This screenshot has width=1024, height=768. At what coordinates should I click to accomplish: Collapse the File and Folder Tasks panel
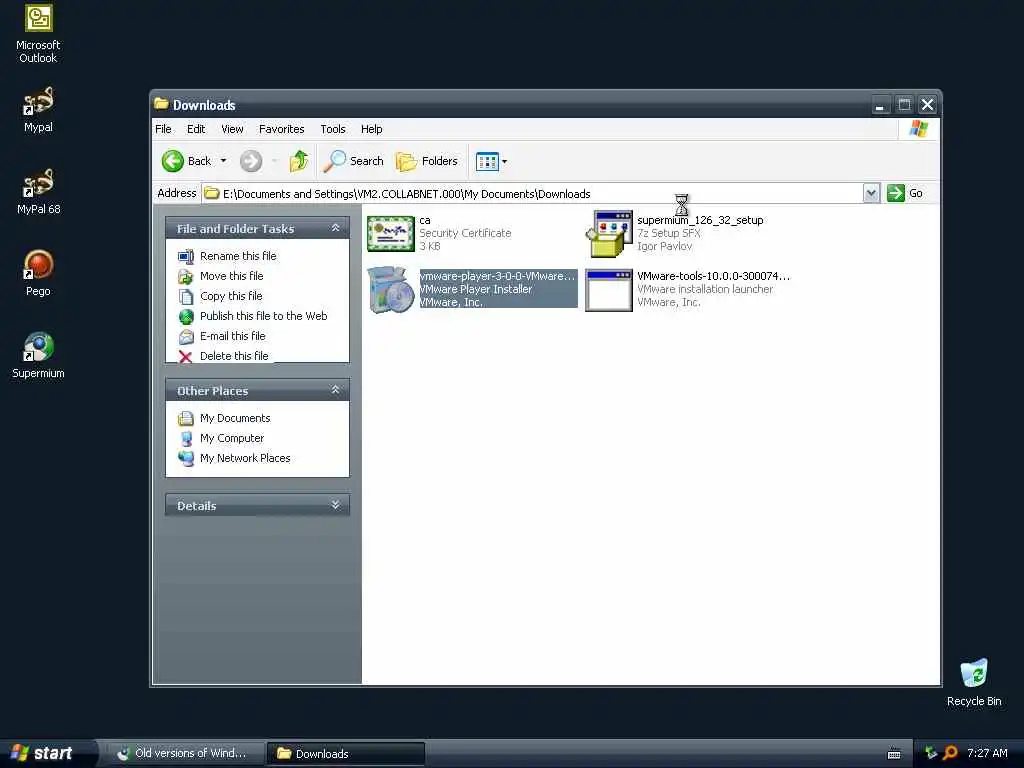(x=336, y=228)
